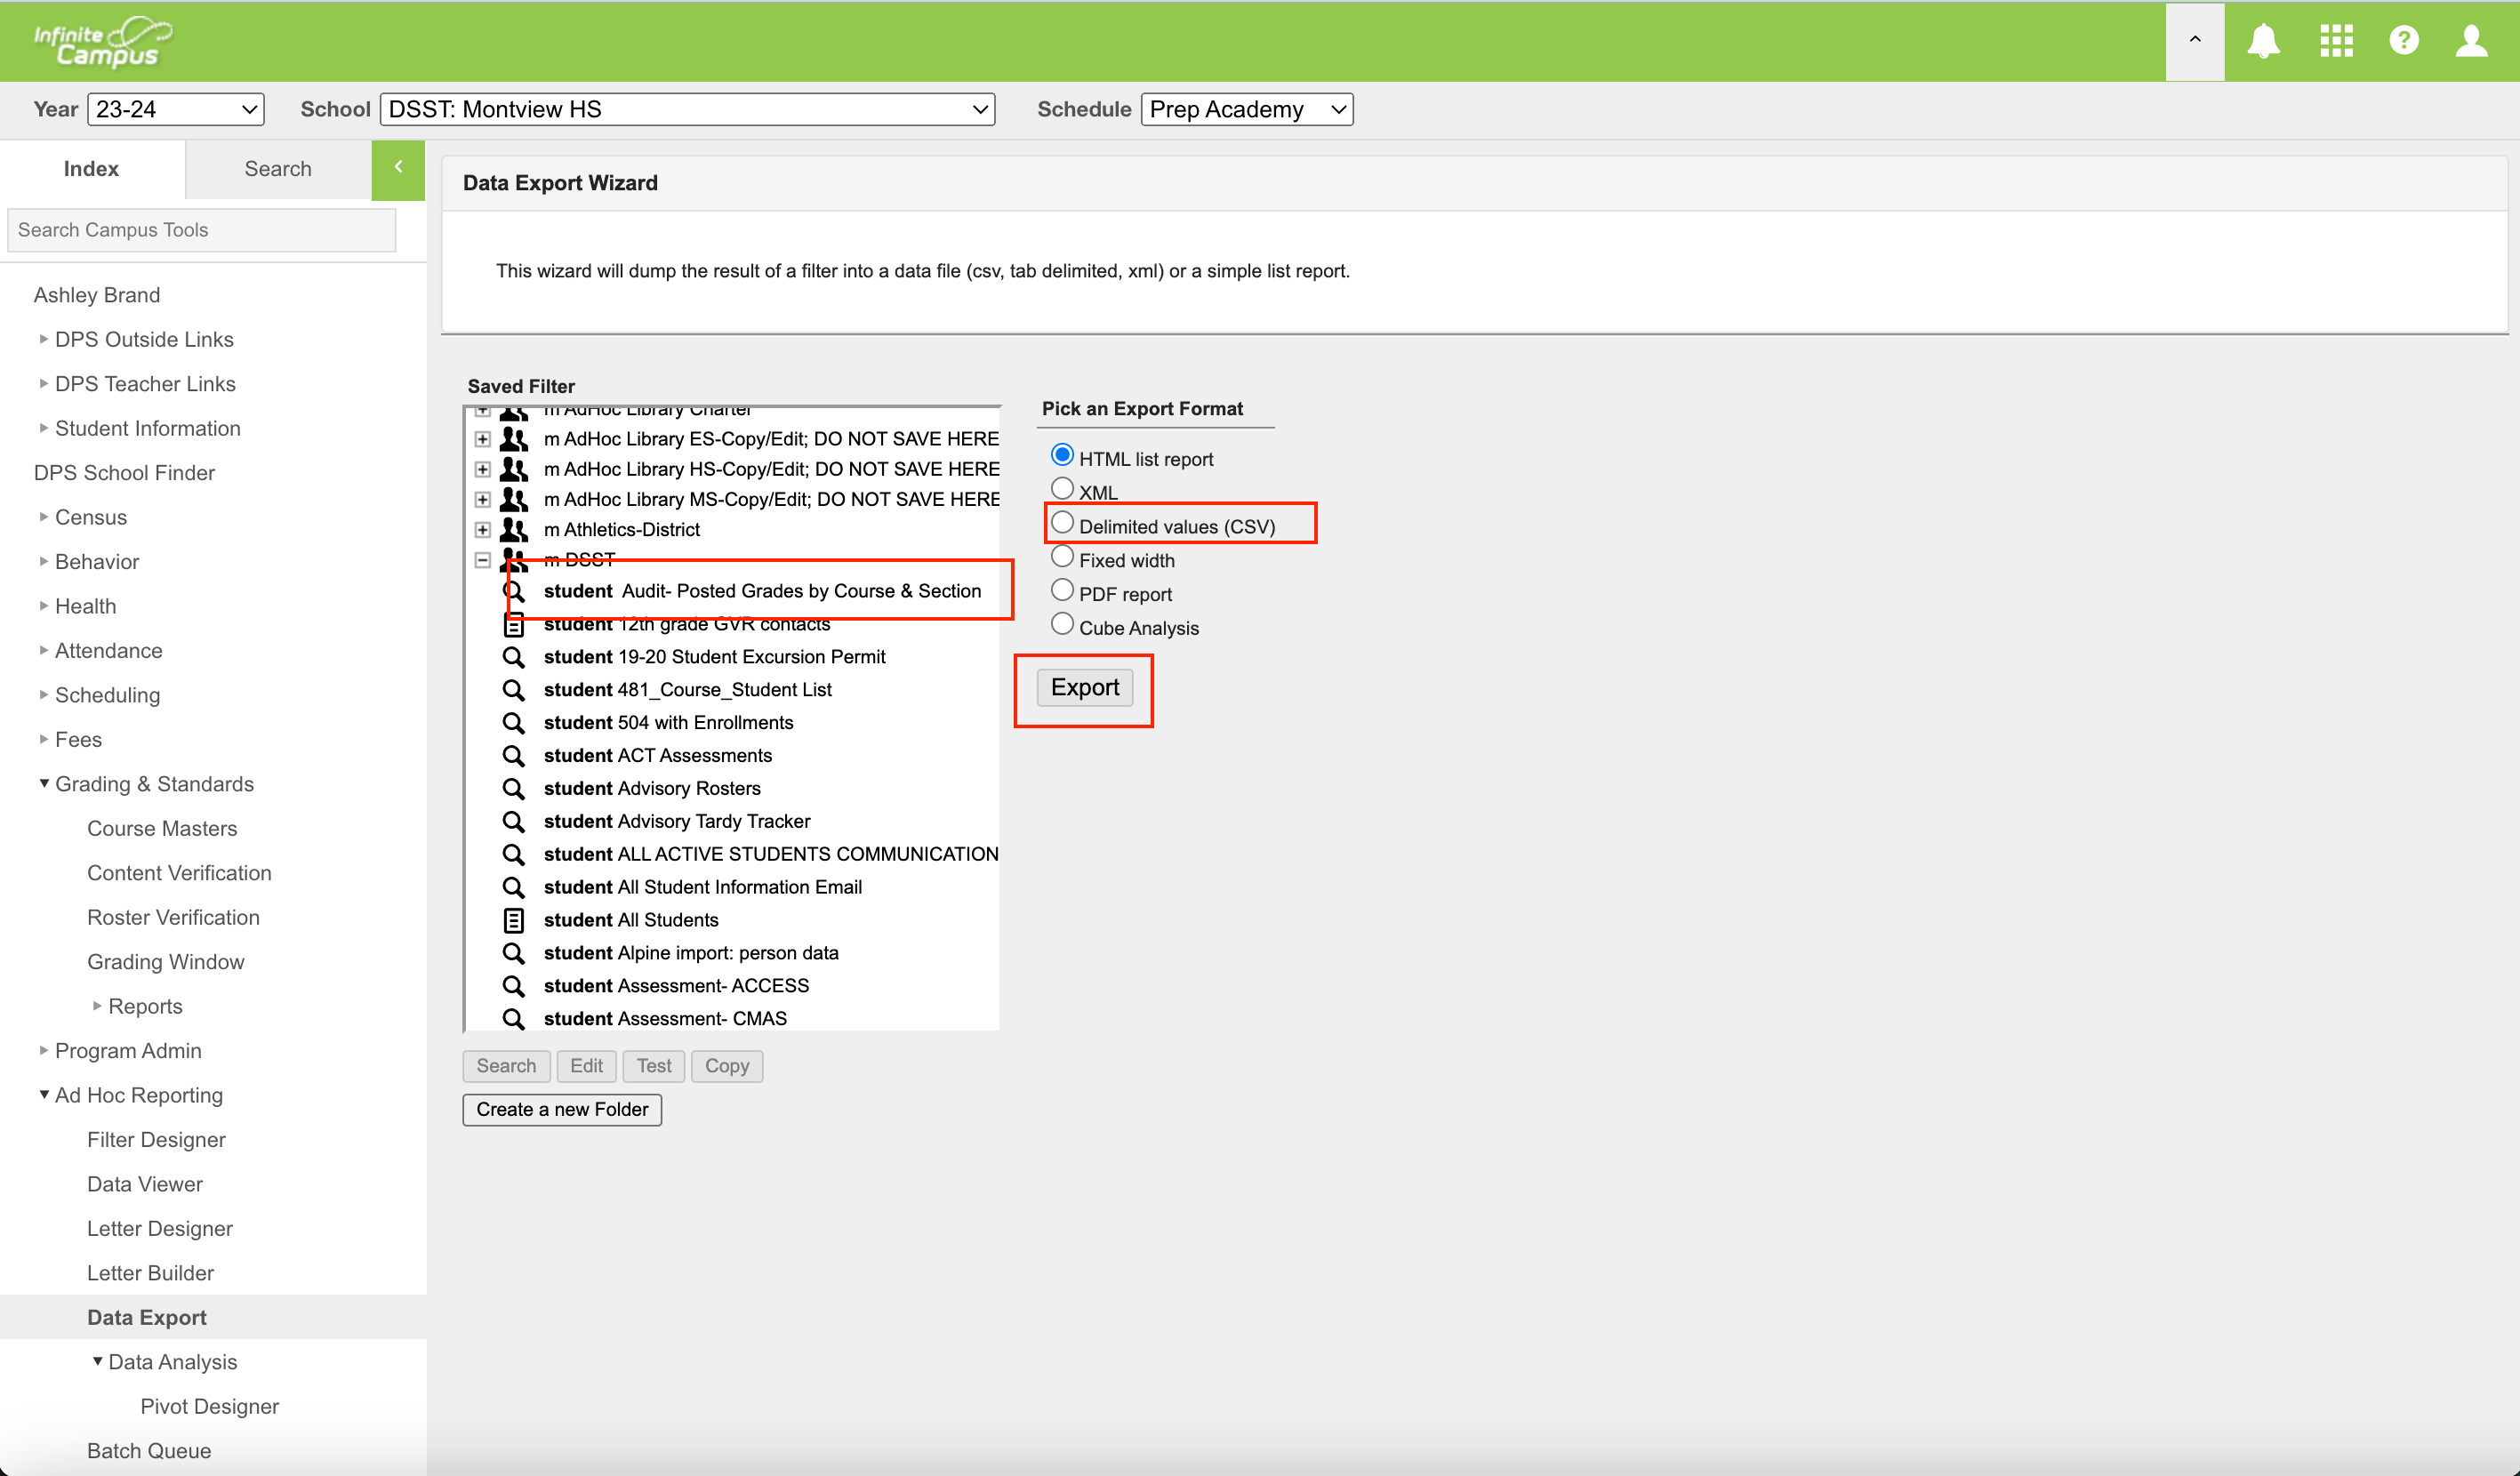Open the Schedule dropdown showing Prep Academy
2520x1476 pixels.
click(1246, 109)
